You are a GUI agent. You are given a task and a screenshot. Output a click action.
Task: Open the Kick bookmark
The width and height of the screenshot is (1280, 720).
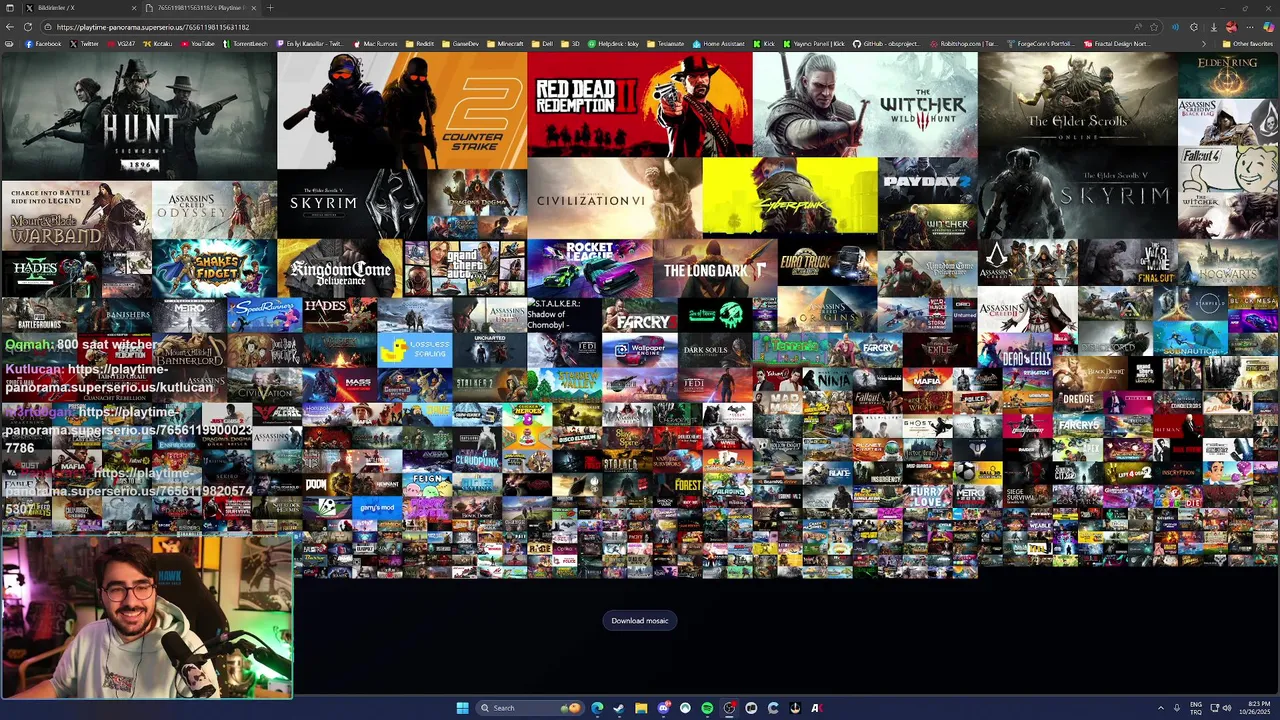point(764,44)
